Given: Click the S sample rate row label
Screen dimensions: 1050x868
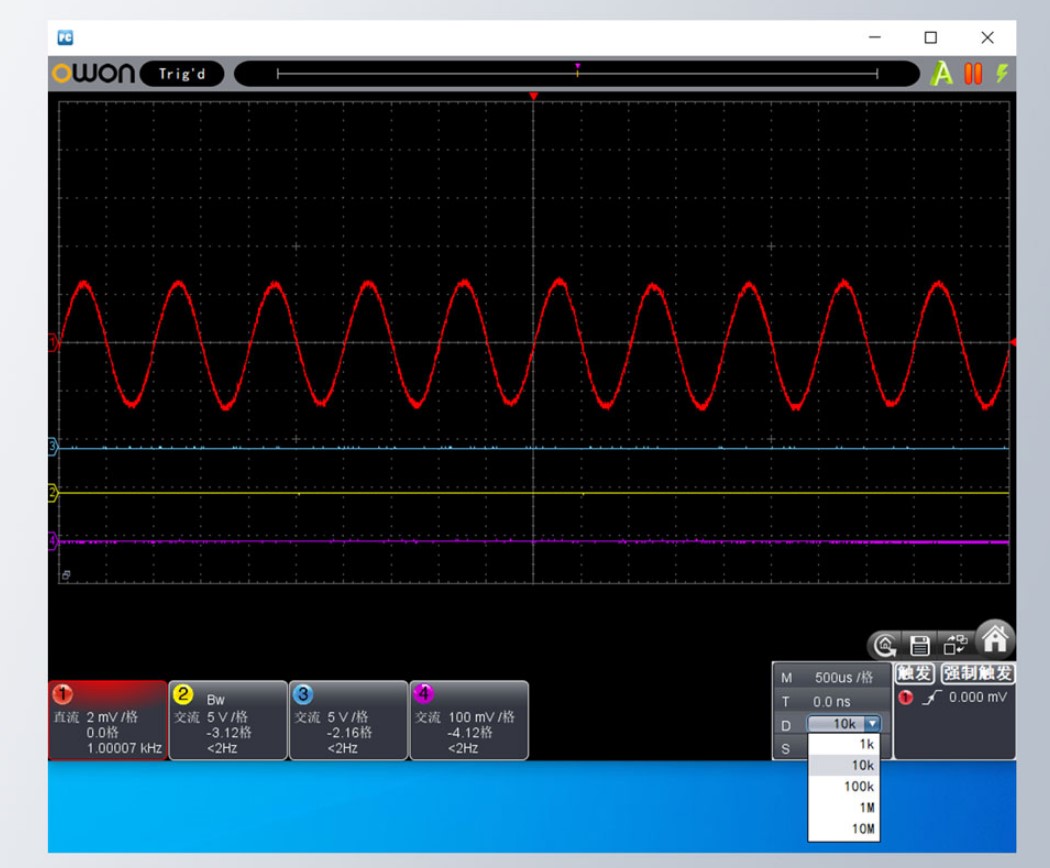Looking at the screenshot, I should point(785,749).
